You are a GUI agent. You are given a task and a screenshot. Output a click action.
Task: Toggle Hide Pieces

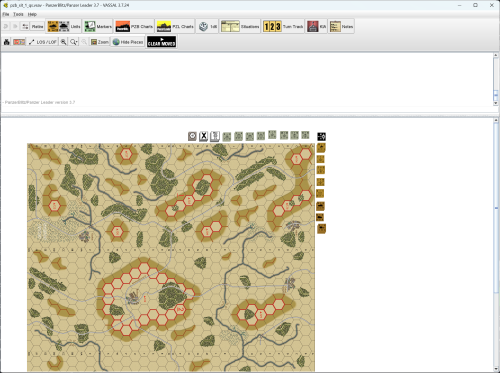click(128, 42)
